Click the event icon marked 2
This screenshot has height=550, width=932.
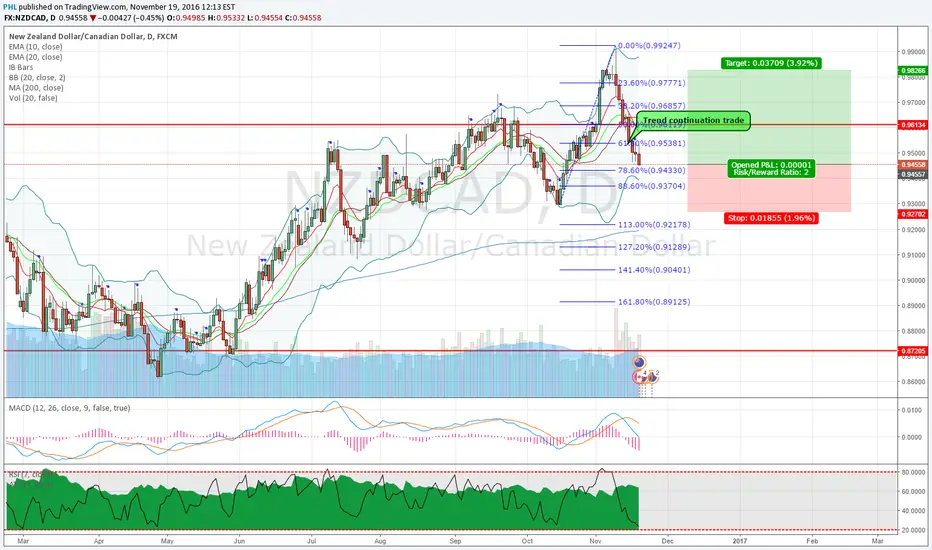[x=652, y=376]
